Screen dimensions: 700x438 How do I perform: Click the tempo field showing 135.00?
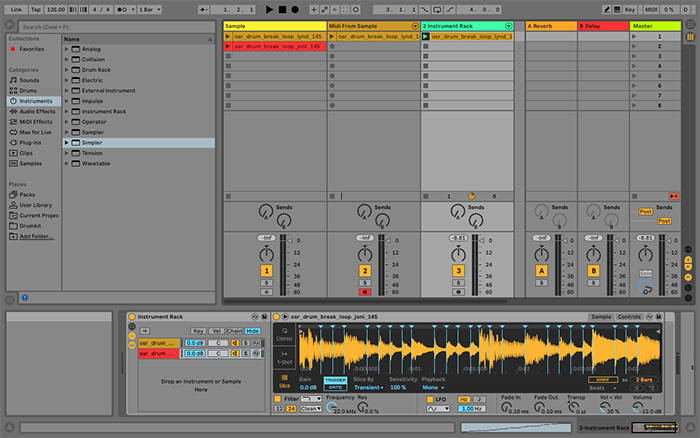[56, 9]
